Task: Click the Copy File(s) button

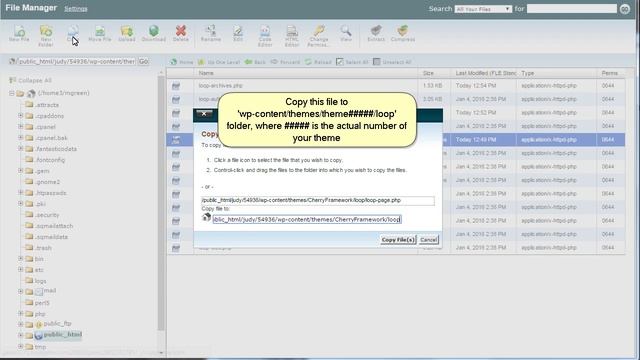Action: 398,240
